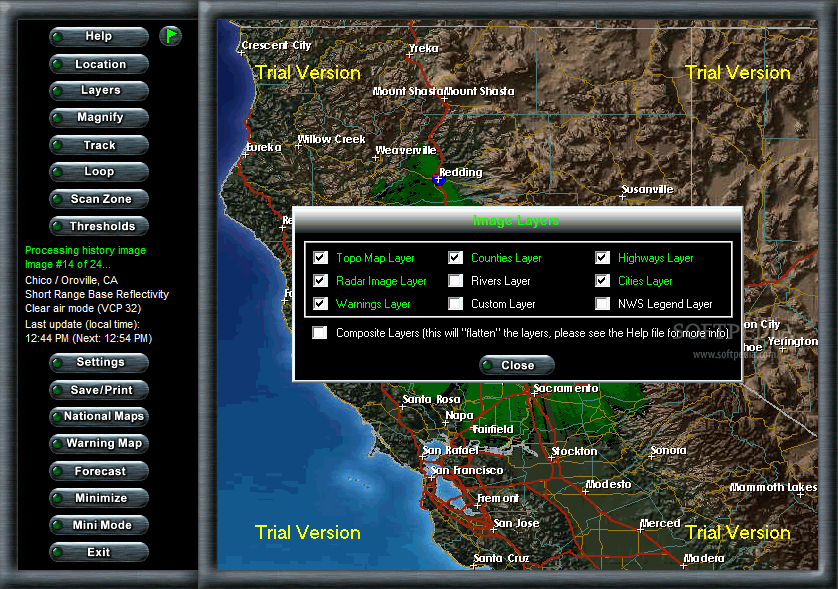Enable the Composite Layers checkbox
838x589 pixels.
click(320, 332)
